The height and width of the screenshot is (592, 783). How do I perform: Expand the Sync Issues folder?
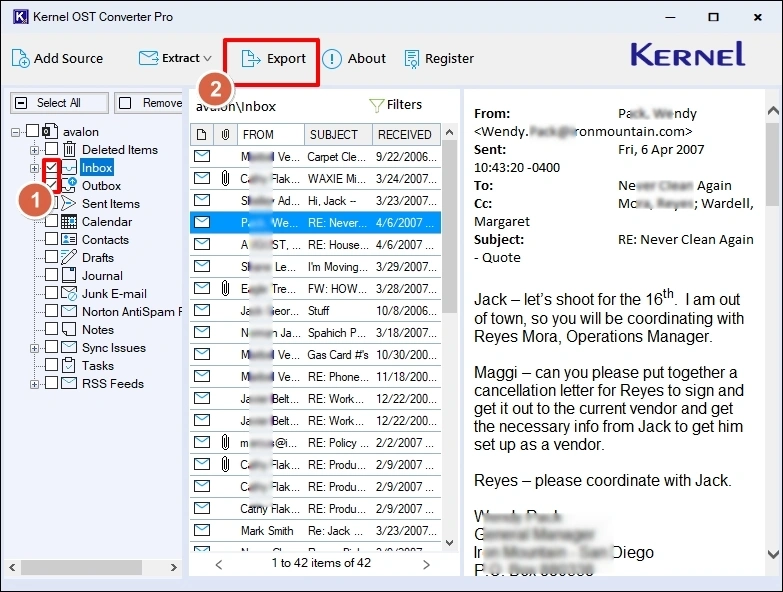(34, 348)
